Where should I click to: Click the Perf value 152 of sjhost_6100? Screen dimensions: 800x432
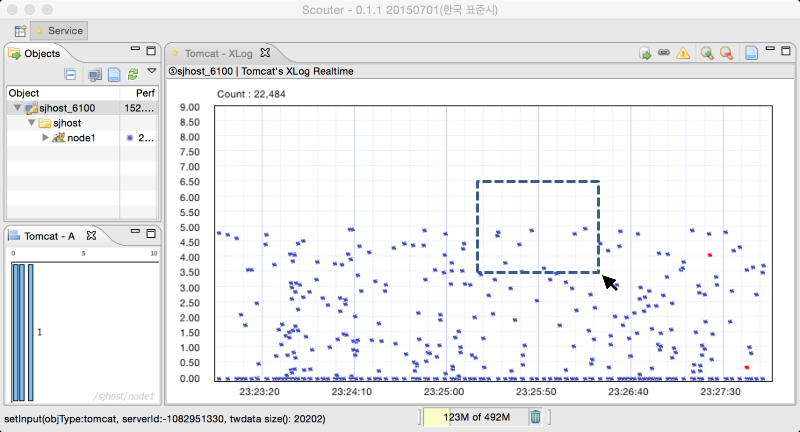point(139,108)
